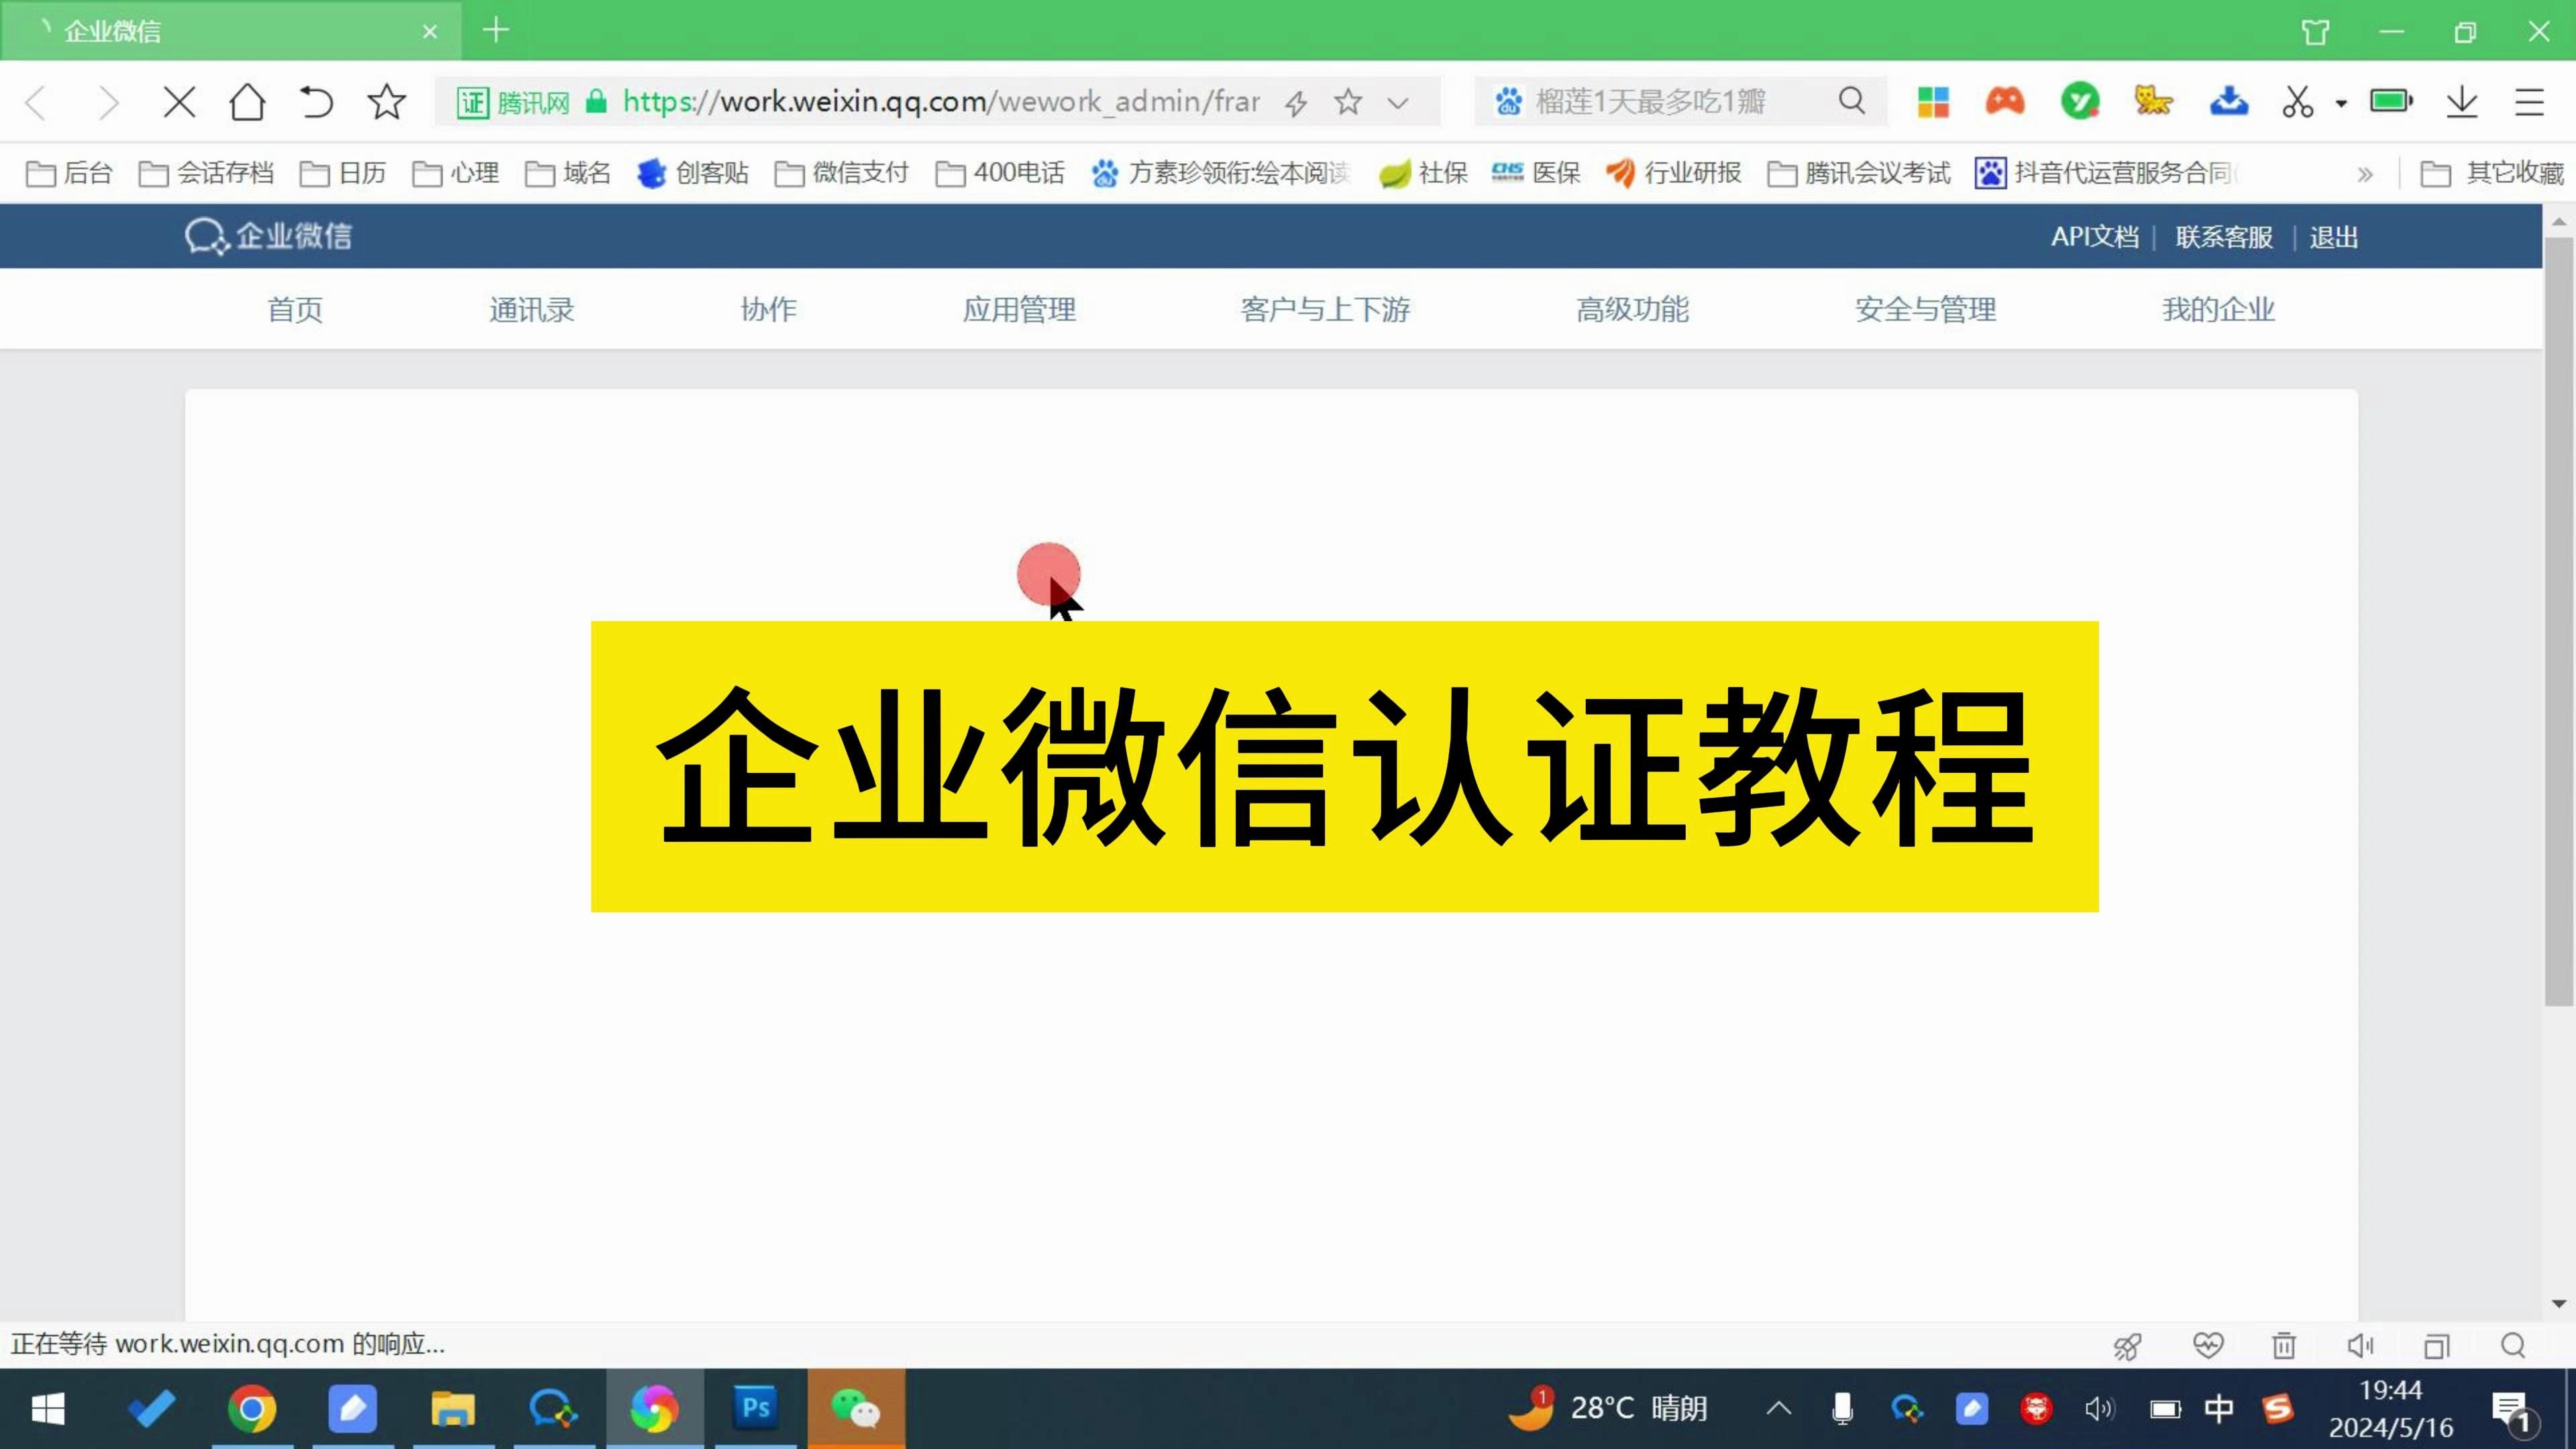
Task: Switch to the 协作 tab
Action: pos(768,309)
